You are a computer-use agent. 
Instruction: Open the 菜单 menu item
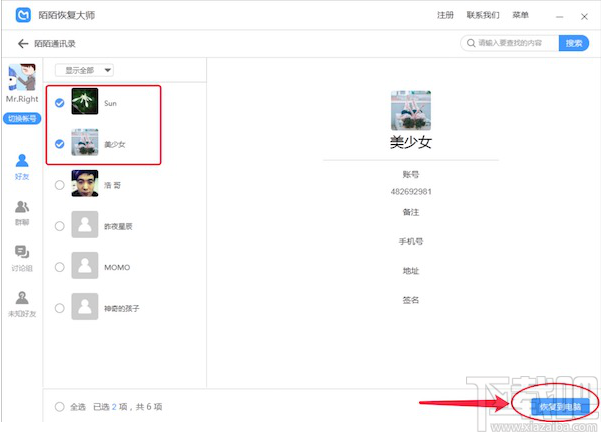click(520, 15)
